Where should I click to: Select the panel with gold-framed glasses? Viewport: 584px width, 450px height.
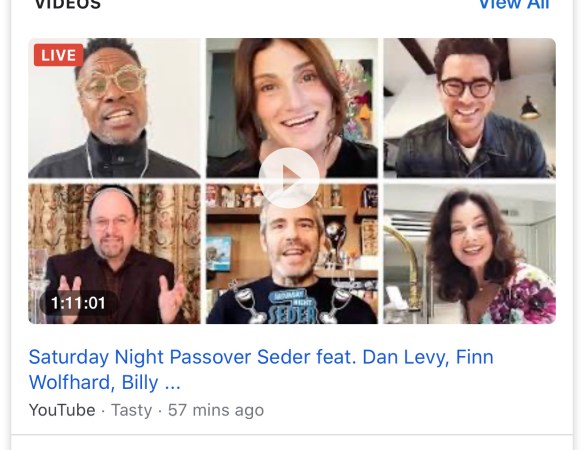[114, 108]
